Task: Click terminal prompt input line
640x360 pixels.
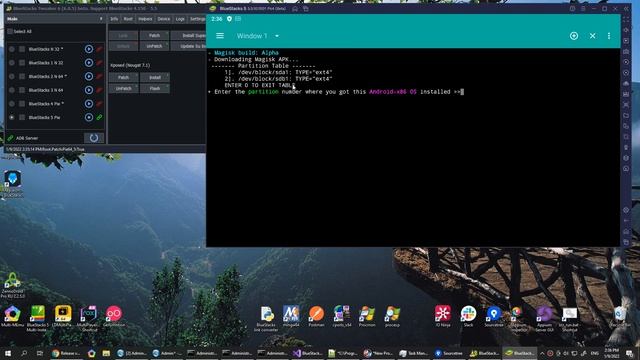Action: (335, 92)
